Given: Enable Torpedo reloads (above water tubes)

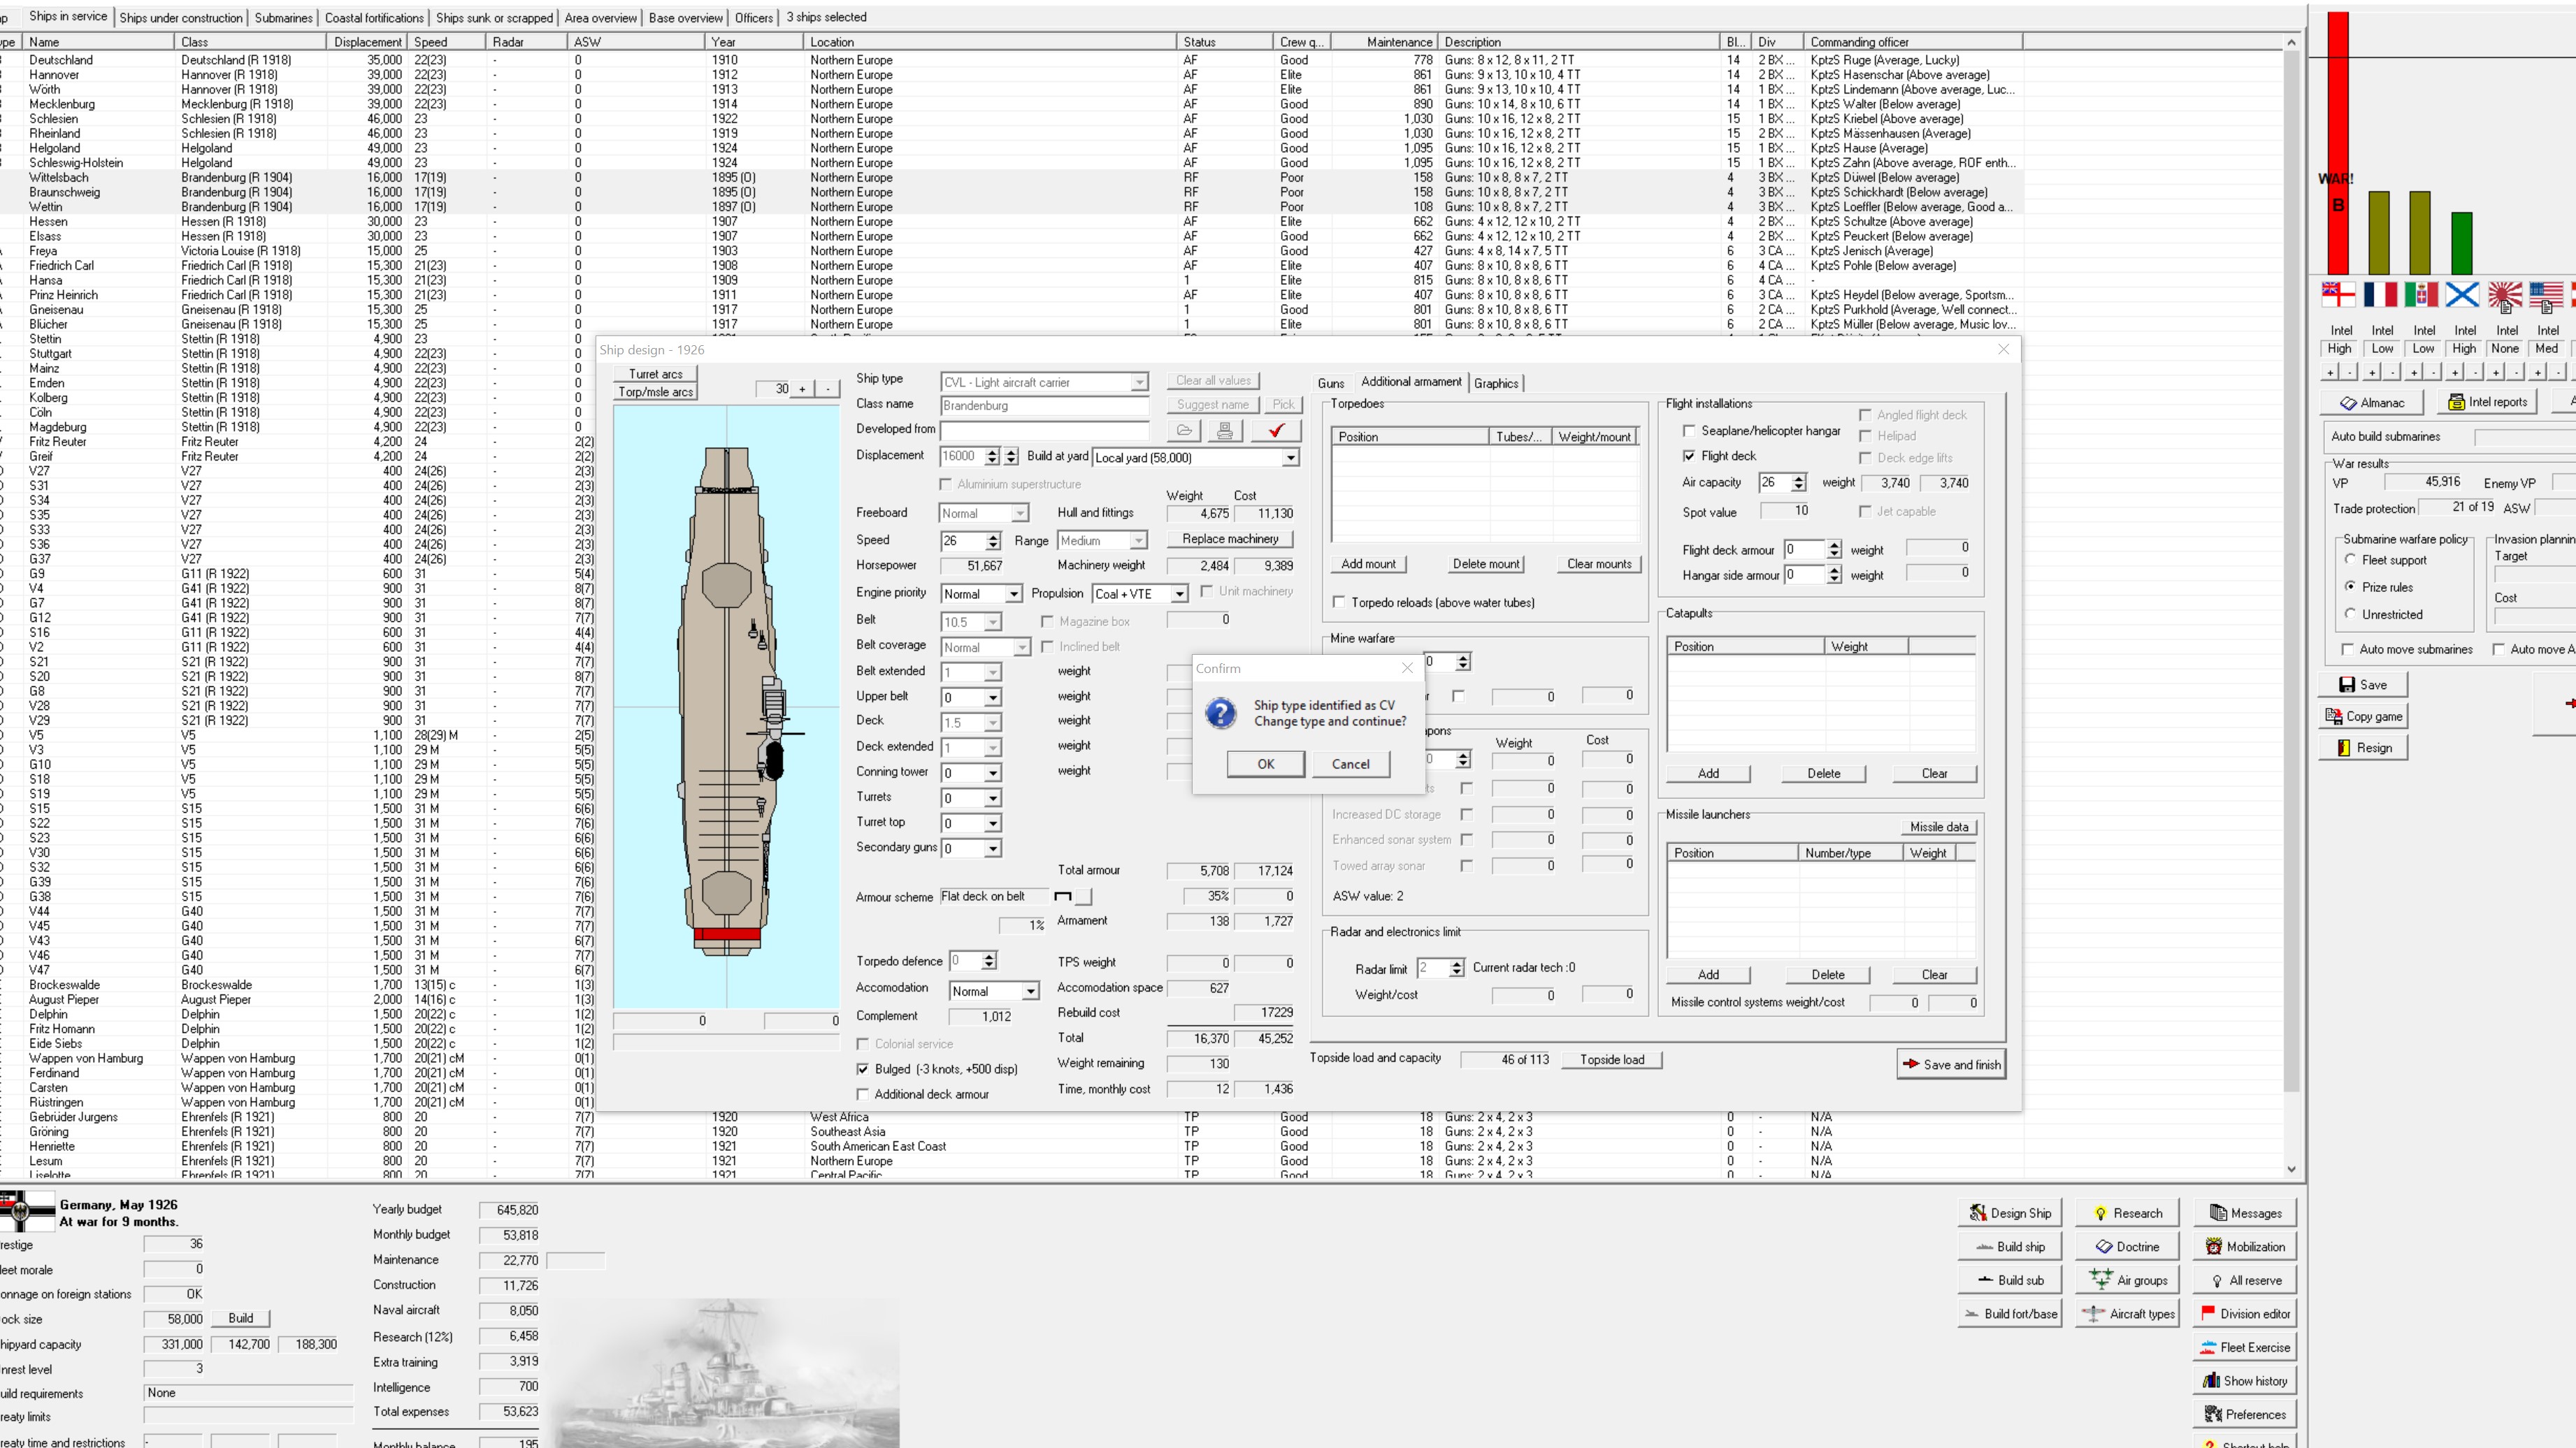Looking at the screenshot, I should point(1339,603).
